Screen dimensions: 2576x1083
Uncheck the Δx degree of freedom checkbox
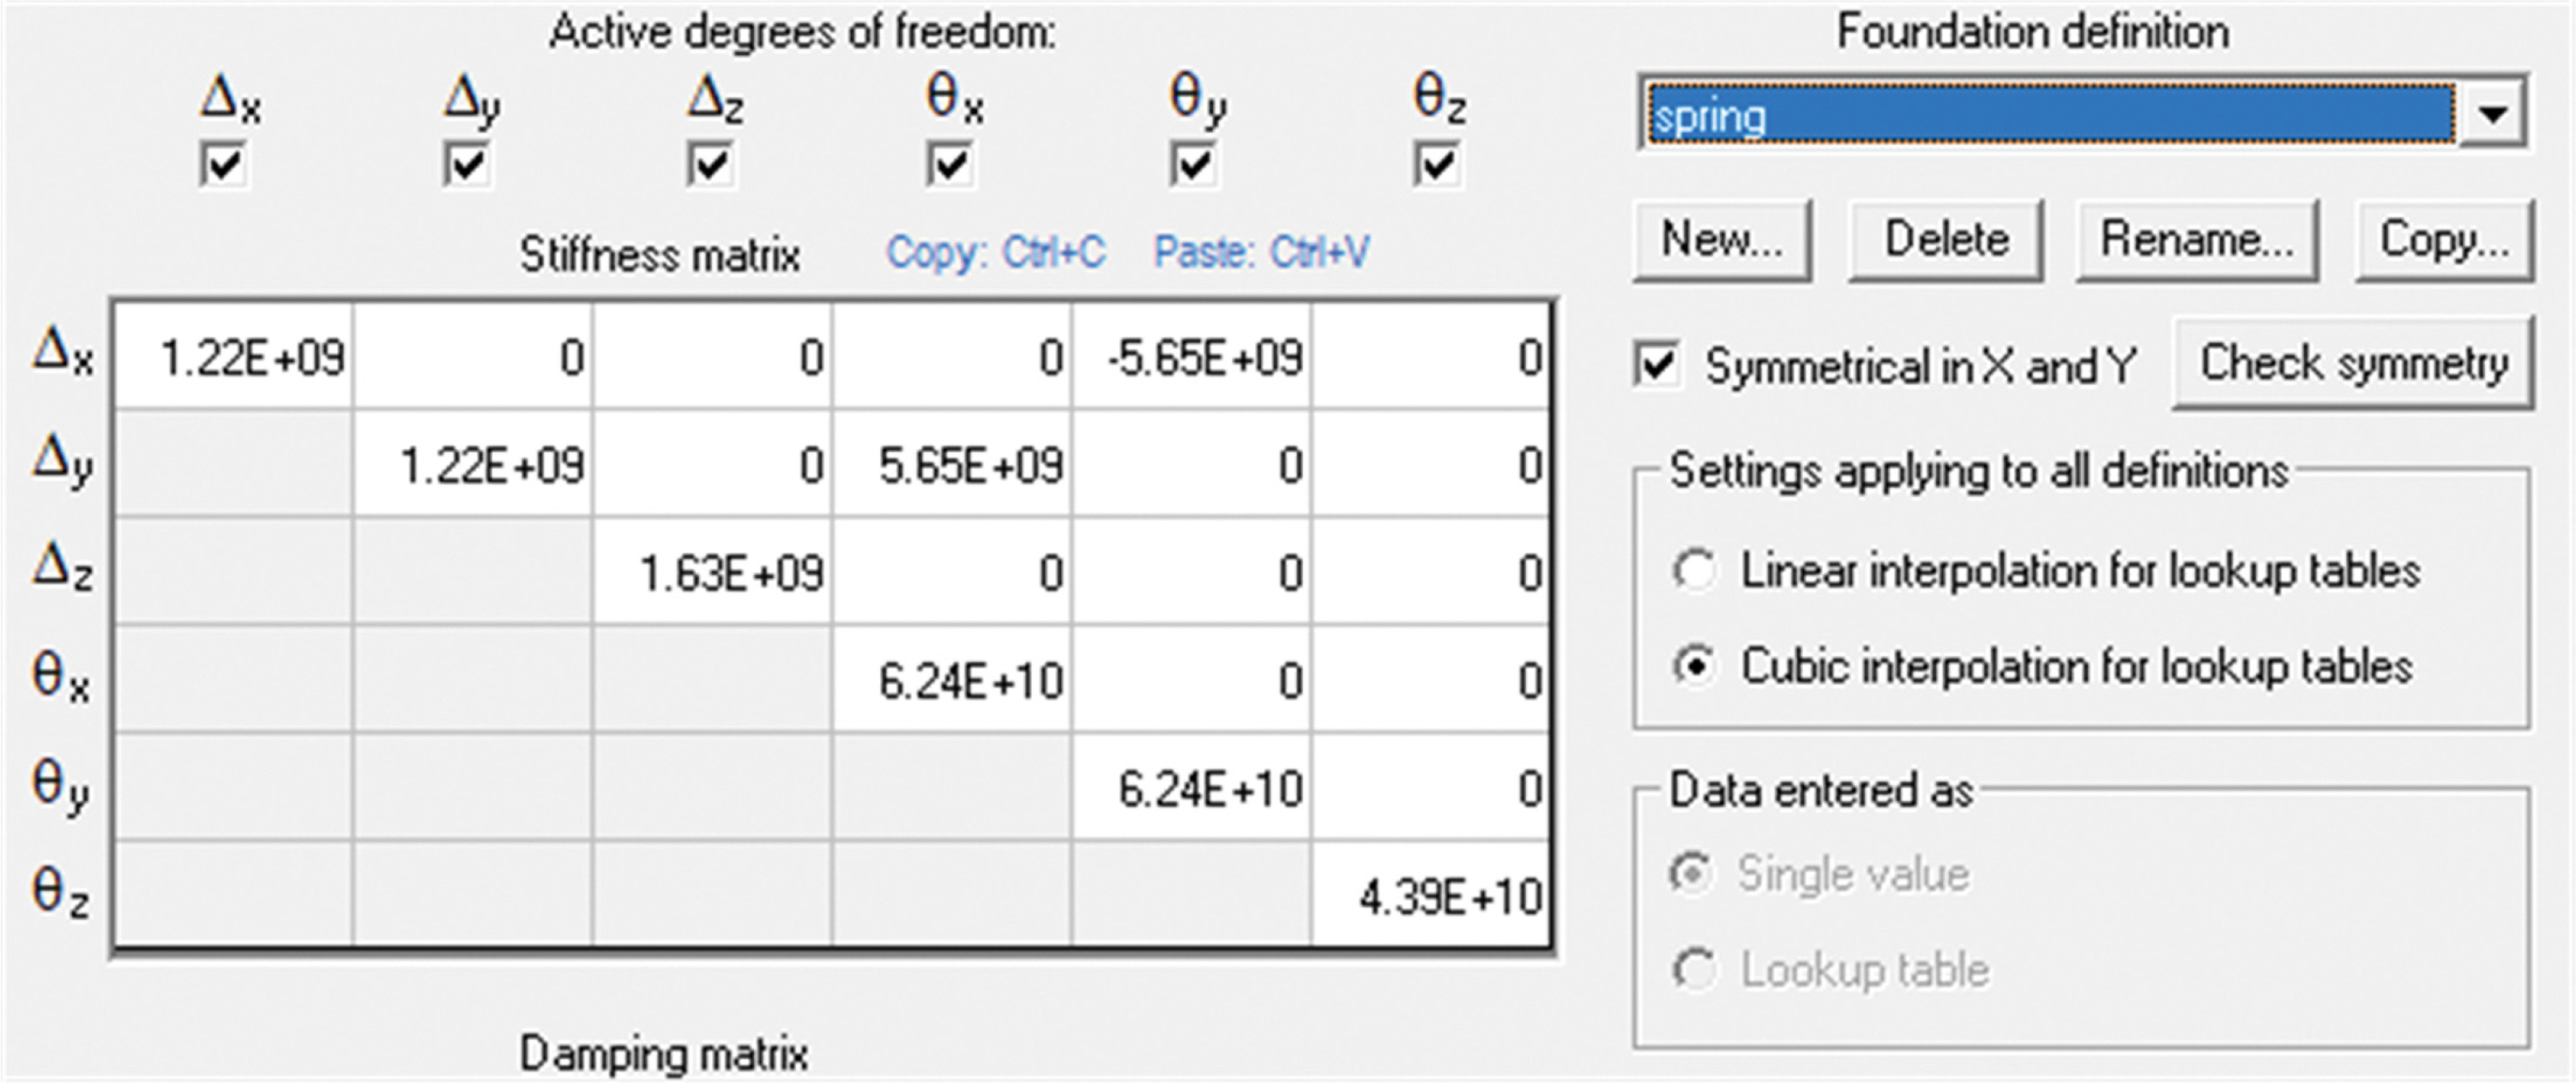[223, 165]
